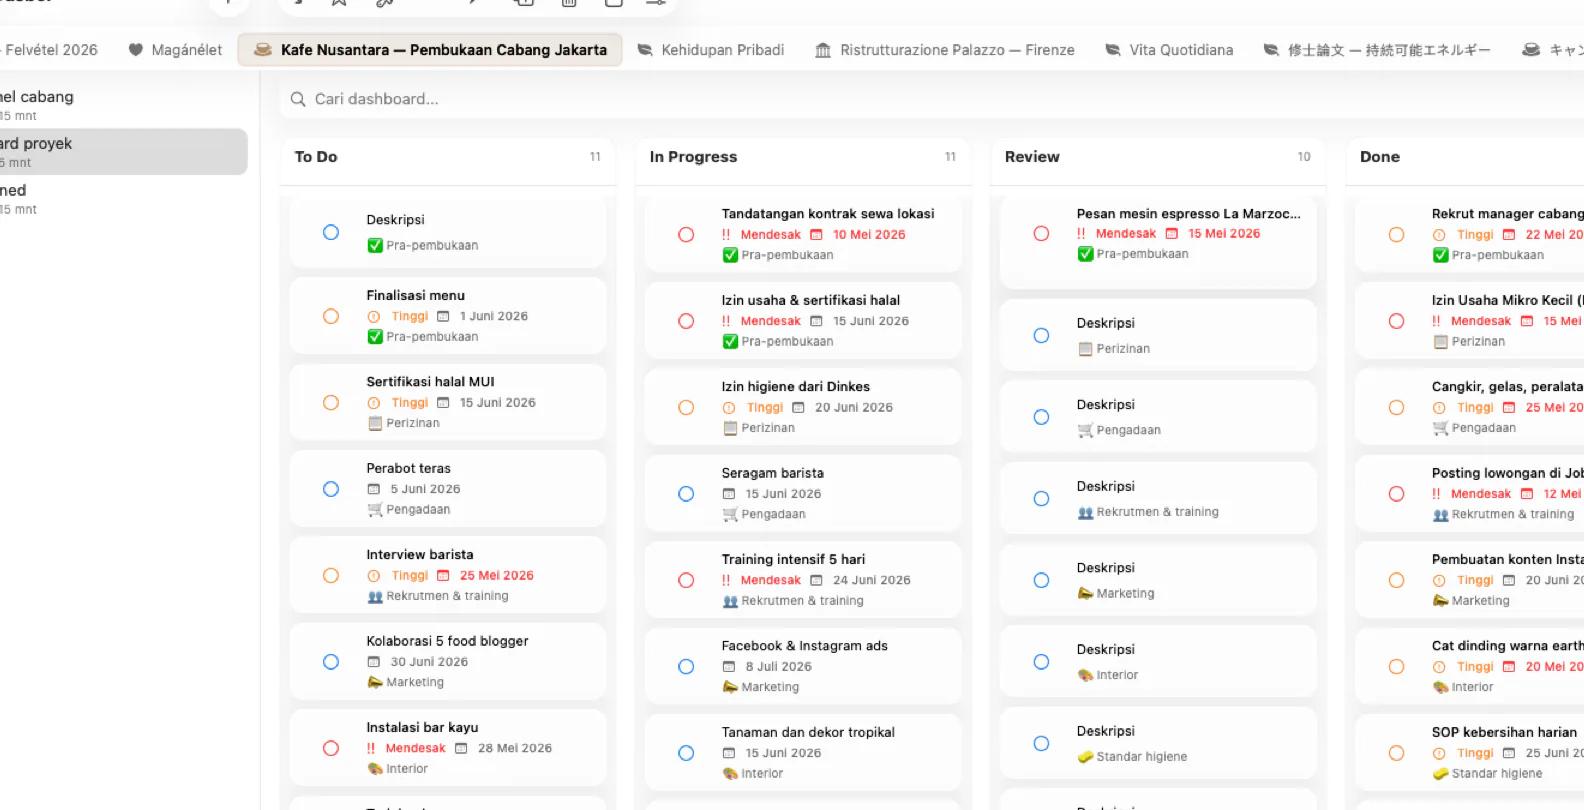The image size is (1584, 810).
Task: Click the coffee cup icon on the Kafe Nusantara tab
Action: point(263,50)
